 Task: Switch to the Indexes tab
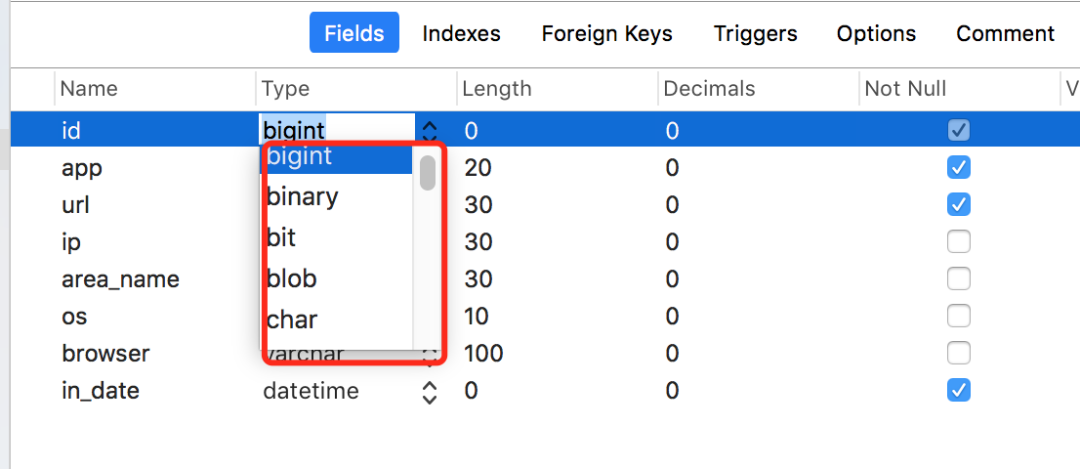[x=461, y=34]
